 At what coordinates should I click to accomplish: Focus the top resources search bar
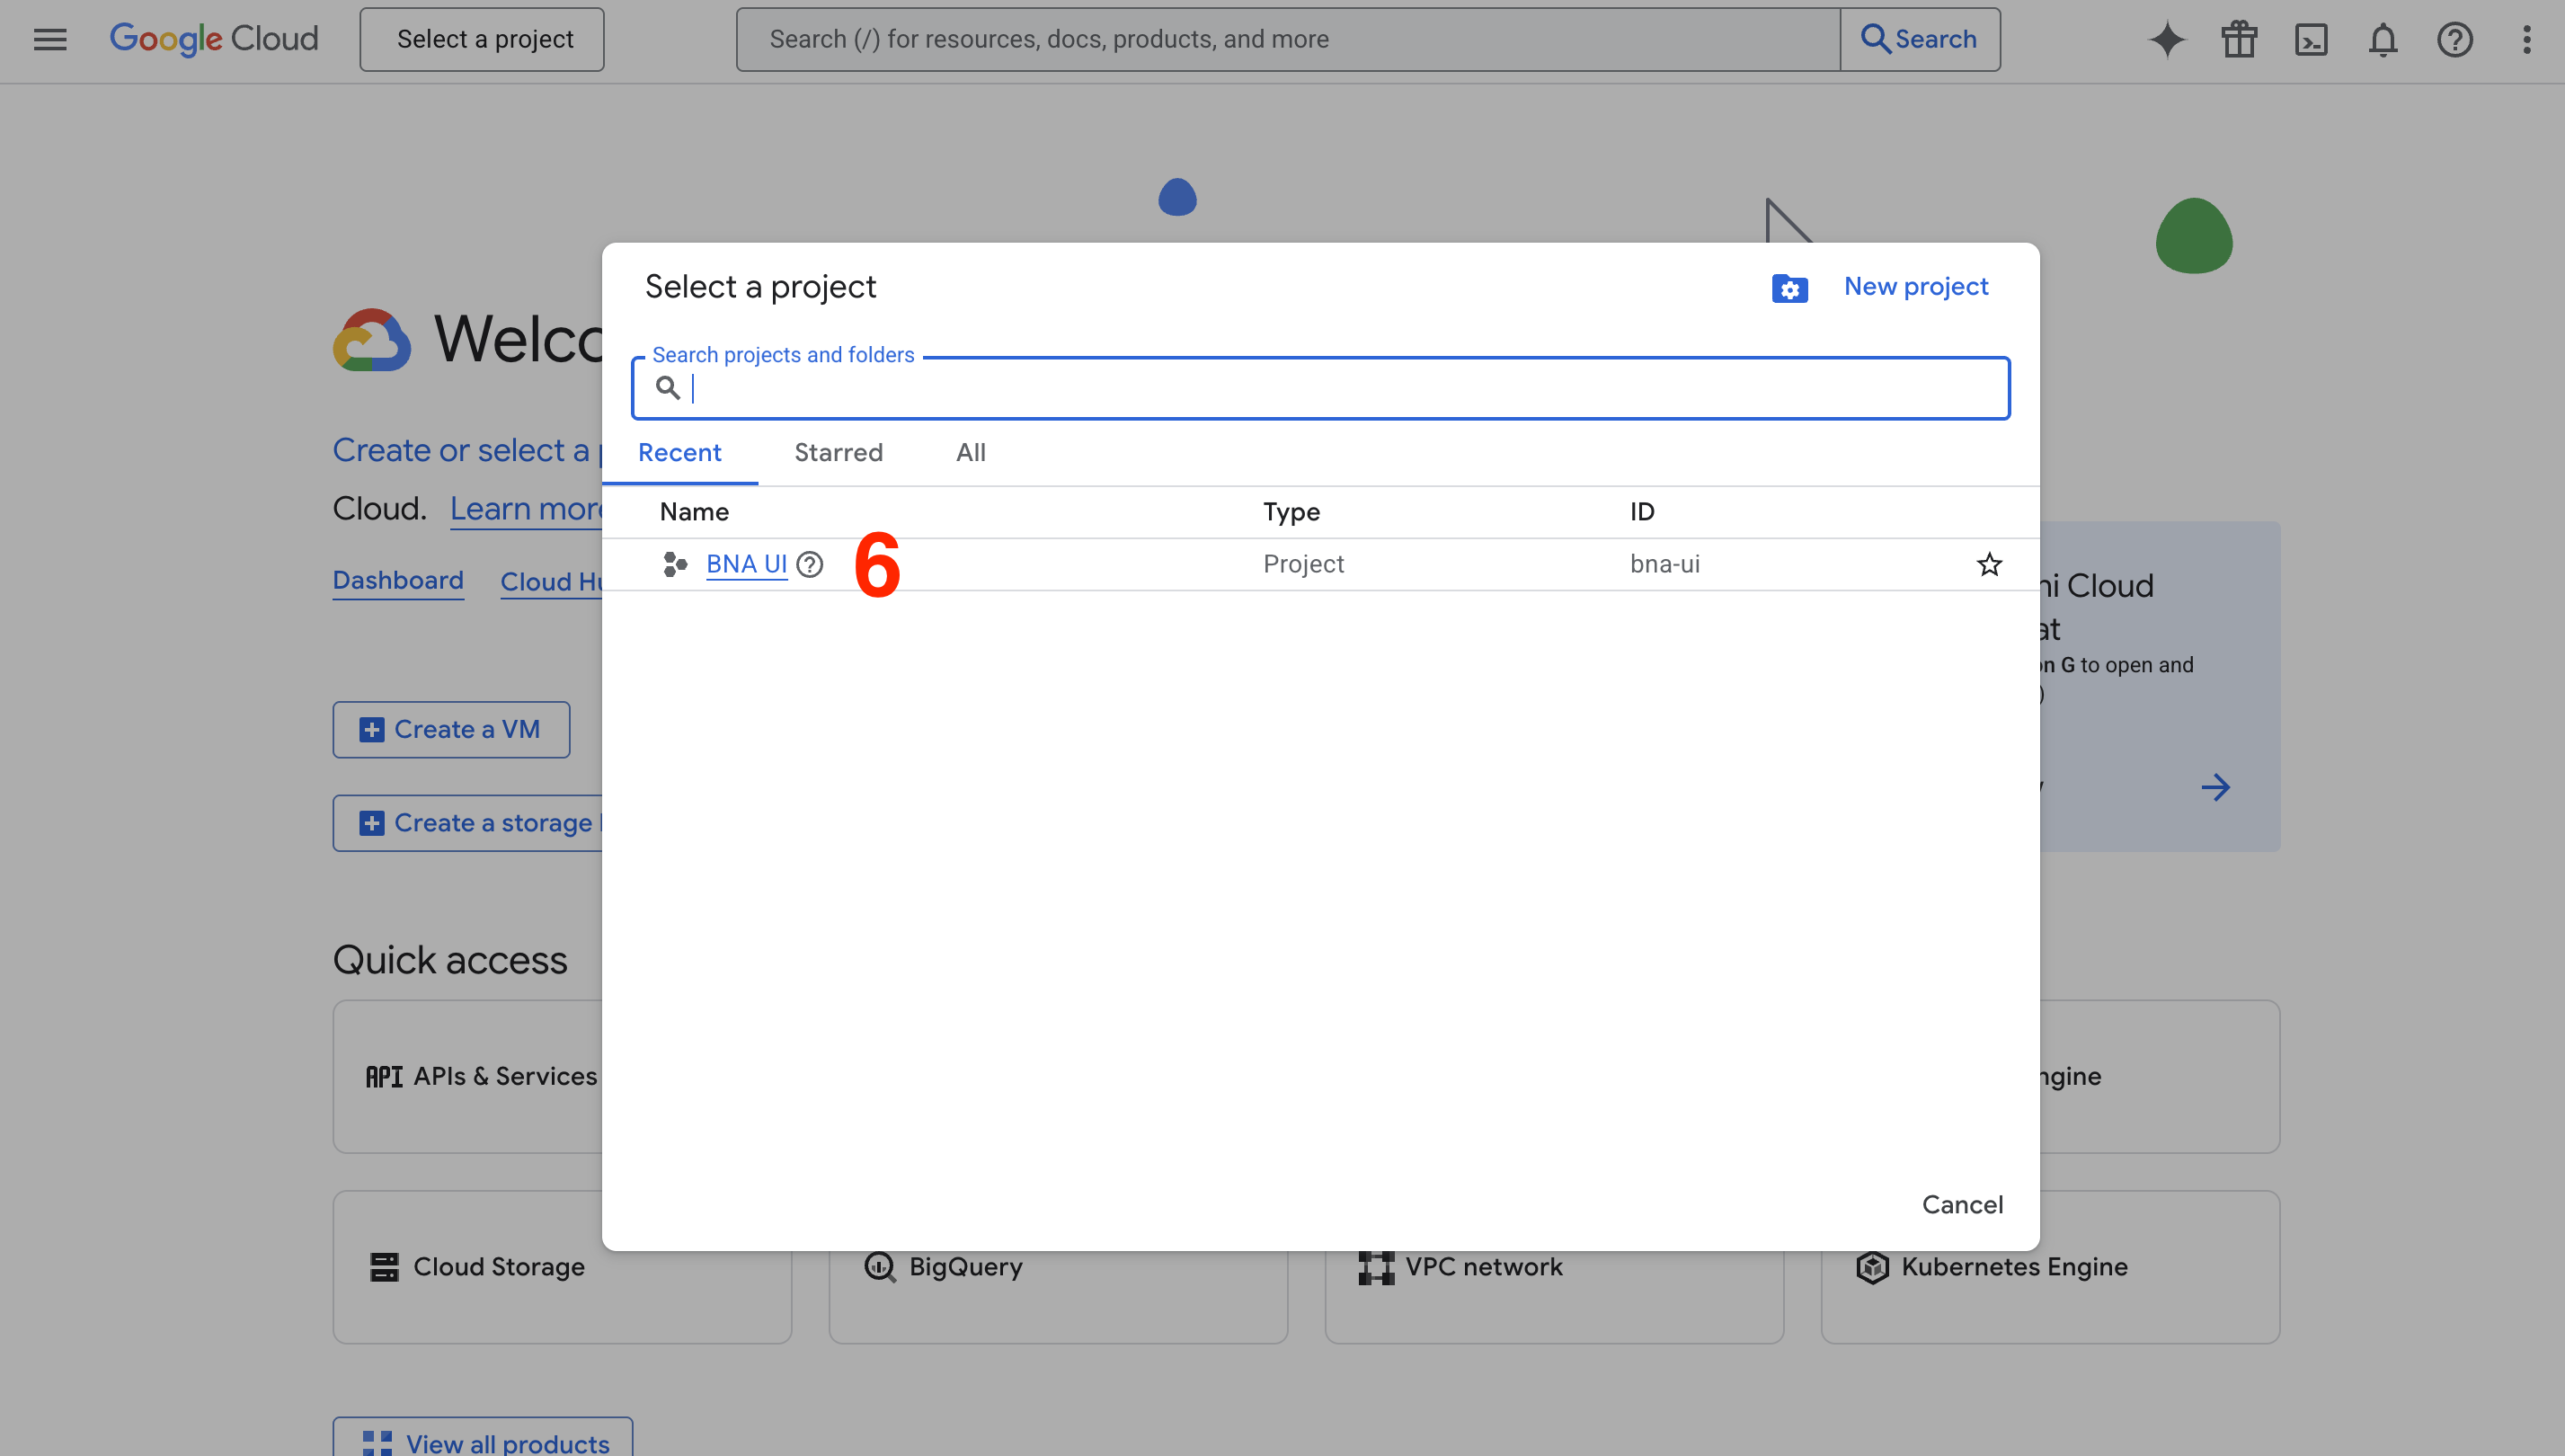click(x=1288, y=39)
